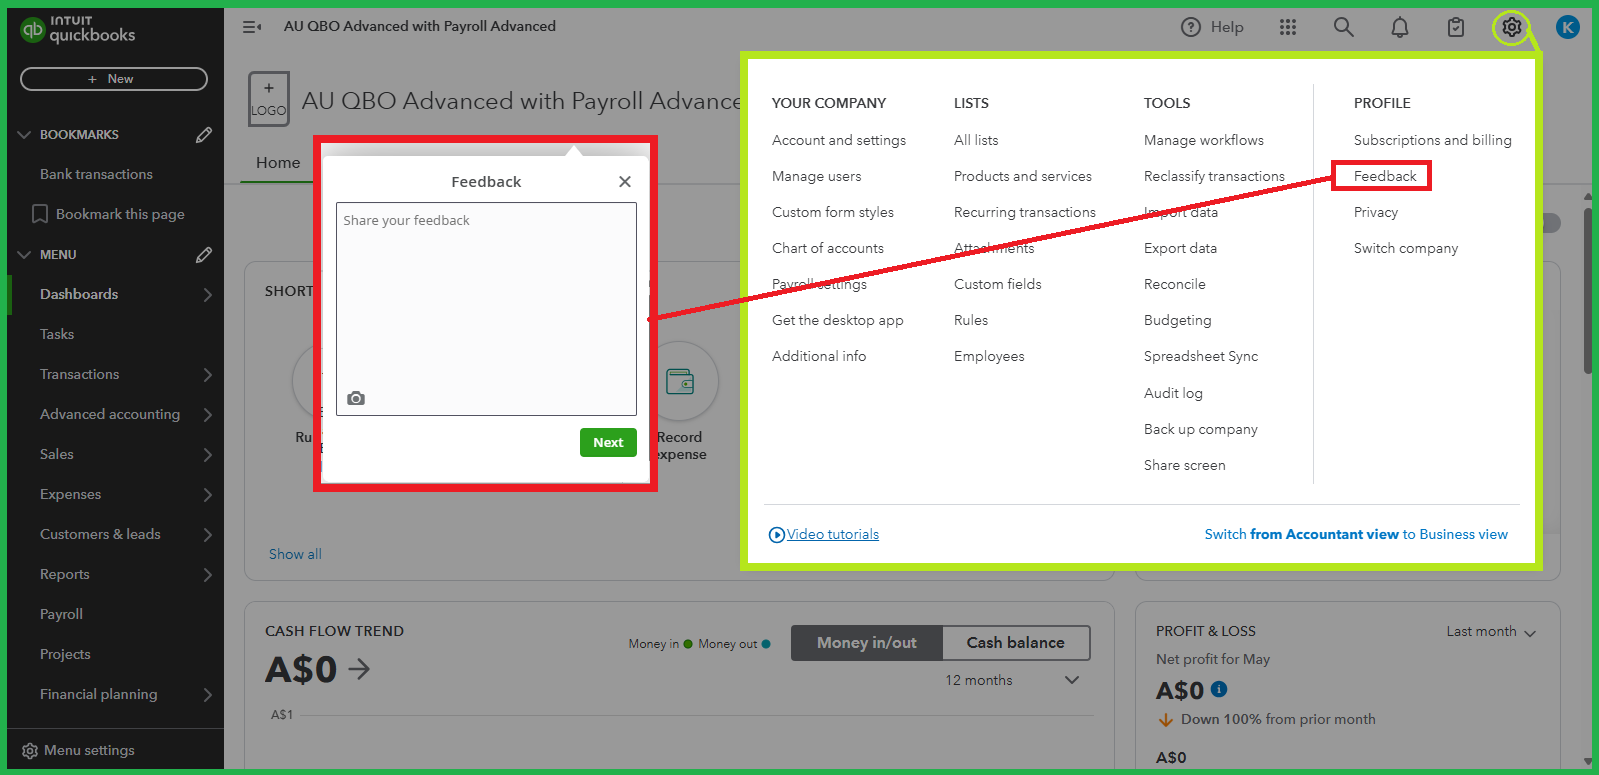
Task: Close the Feedback dialog
Action: (x=625, y=181)
